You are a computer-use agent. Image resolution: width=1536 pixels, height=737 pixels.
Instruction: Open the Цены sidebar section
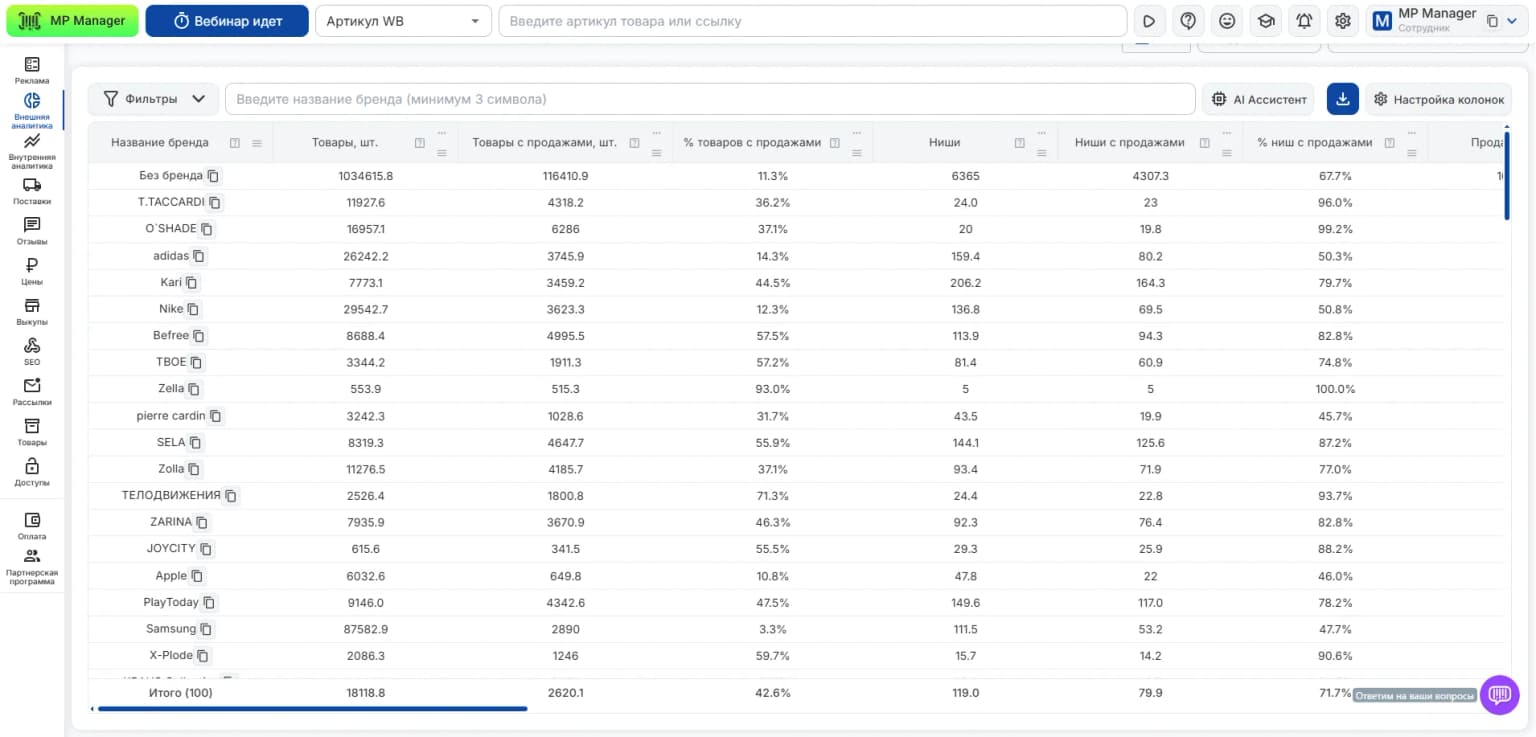32,271
